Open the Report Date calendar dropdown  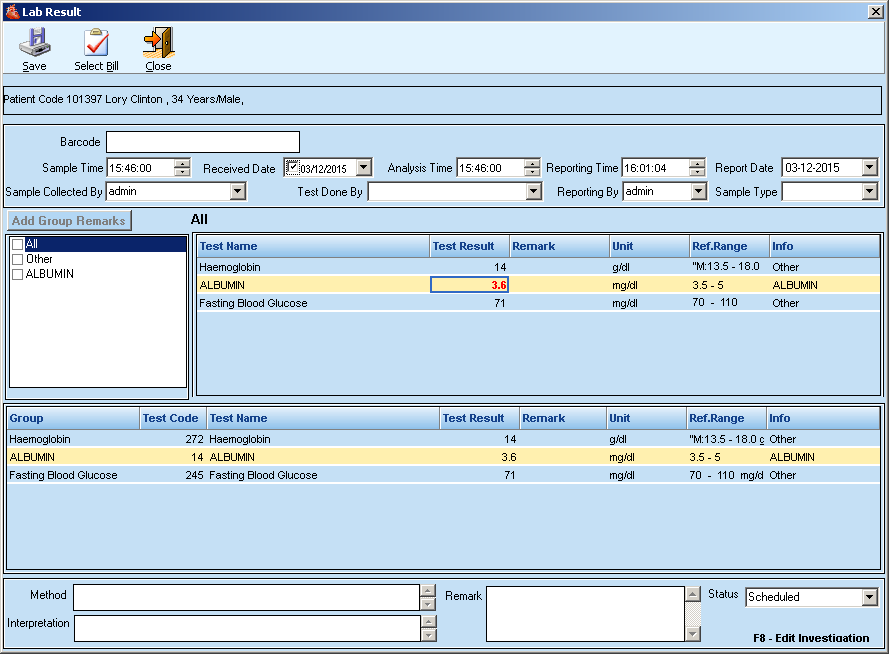point(869,168)
